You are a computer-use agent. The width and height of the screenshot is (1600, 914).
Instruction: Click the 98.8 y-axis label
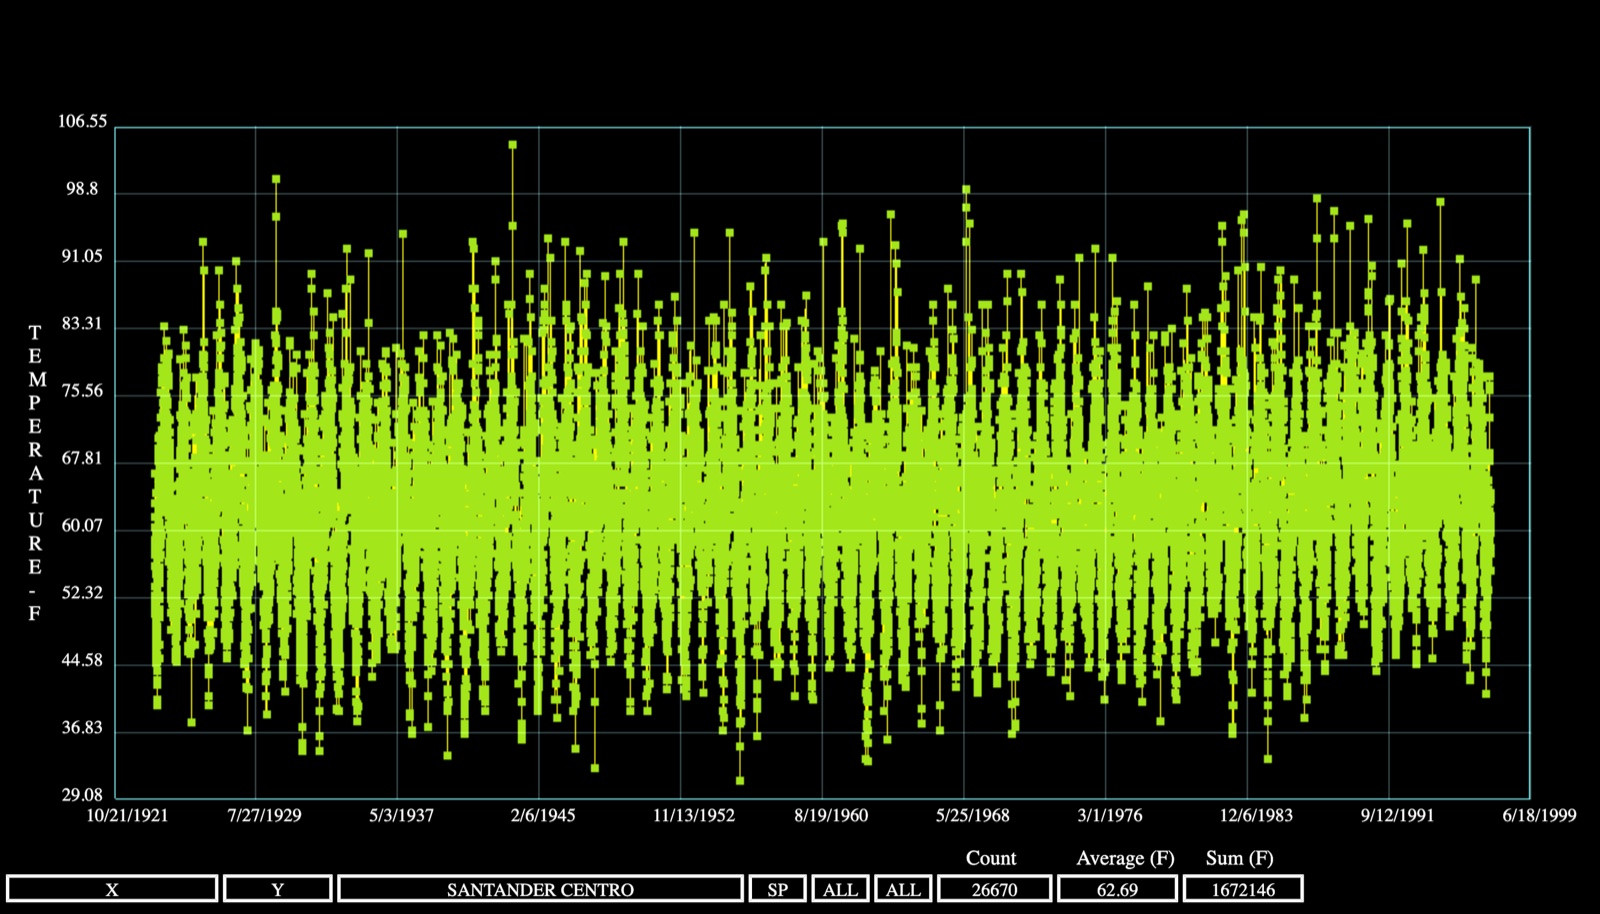tap(81, 189)
